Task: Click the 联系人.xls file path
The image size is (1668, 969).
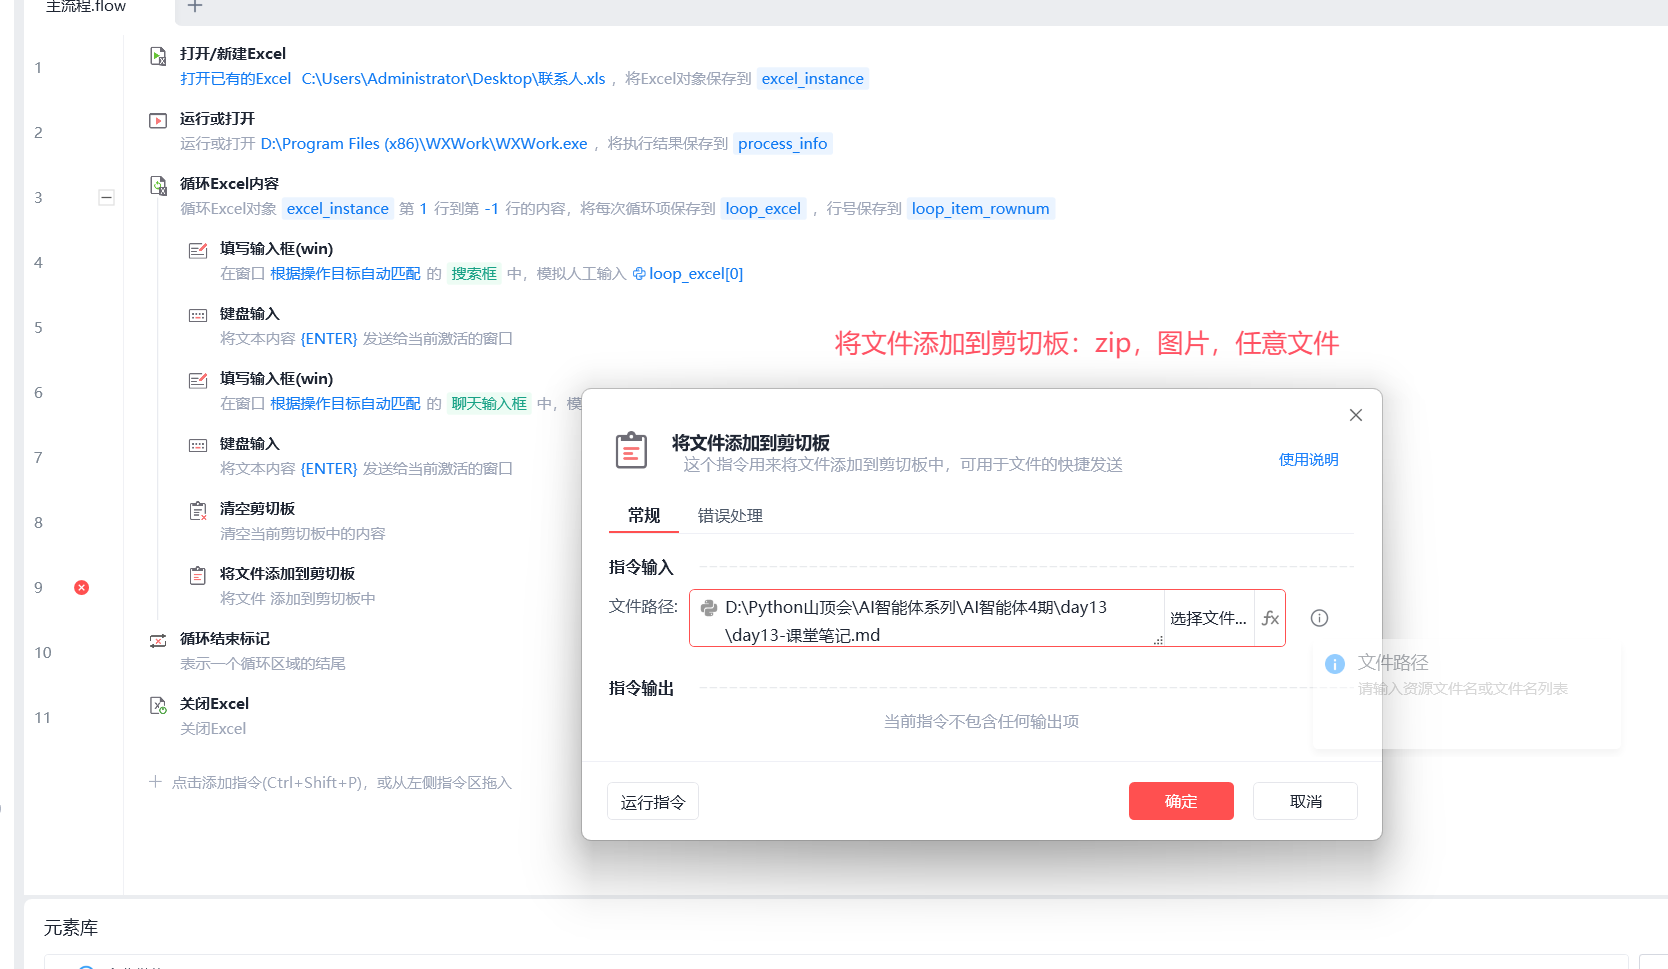Action: (x=453, y=79)
